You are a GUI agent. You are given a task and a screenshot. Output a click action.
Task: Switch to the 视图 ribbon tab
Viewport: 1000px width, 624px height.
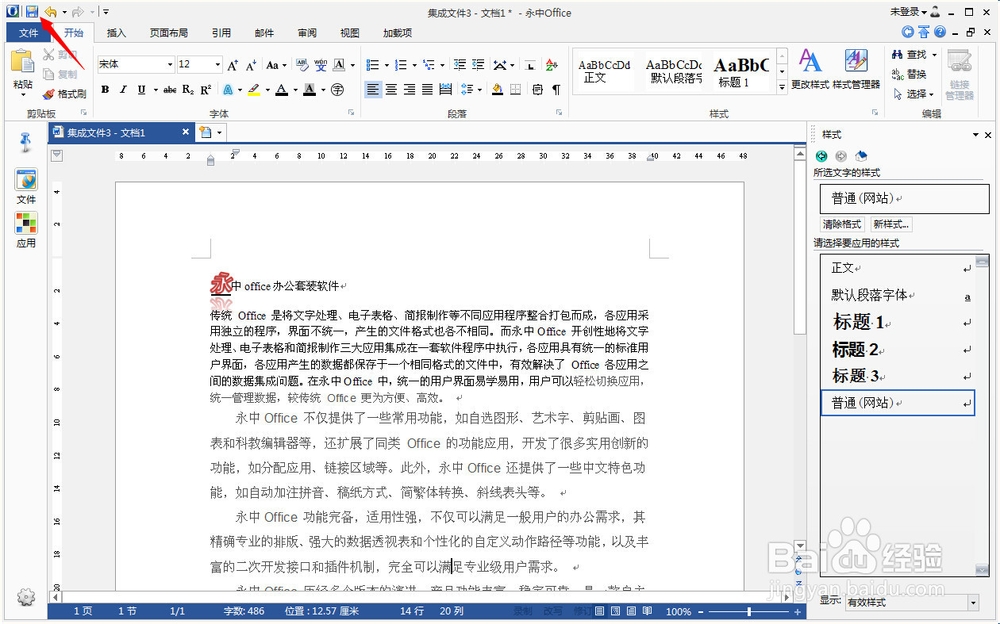349,33
